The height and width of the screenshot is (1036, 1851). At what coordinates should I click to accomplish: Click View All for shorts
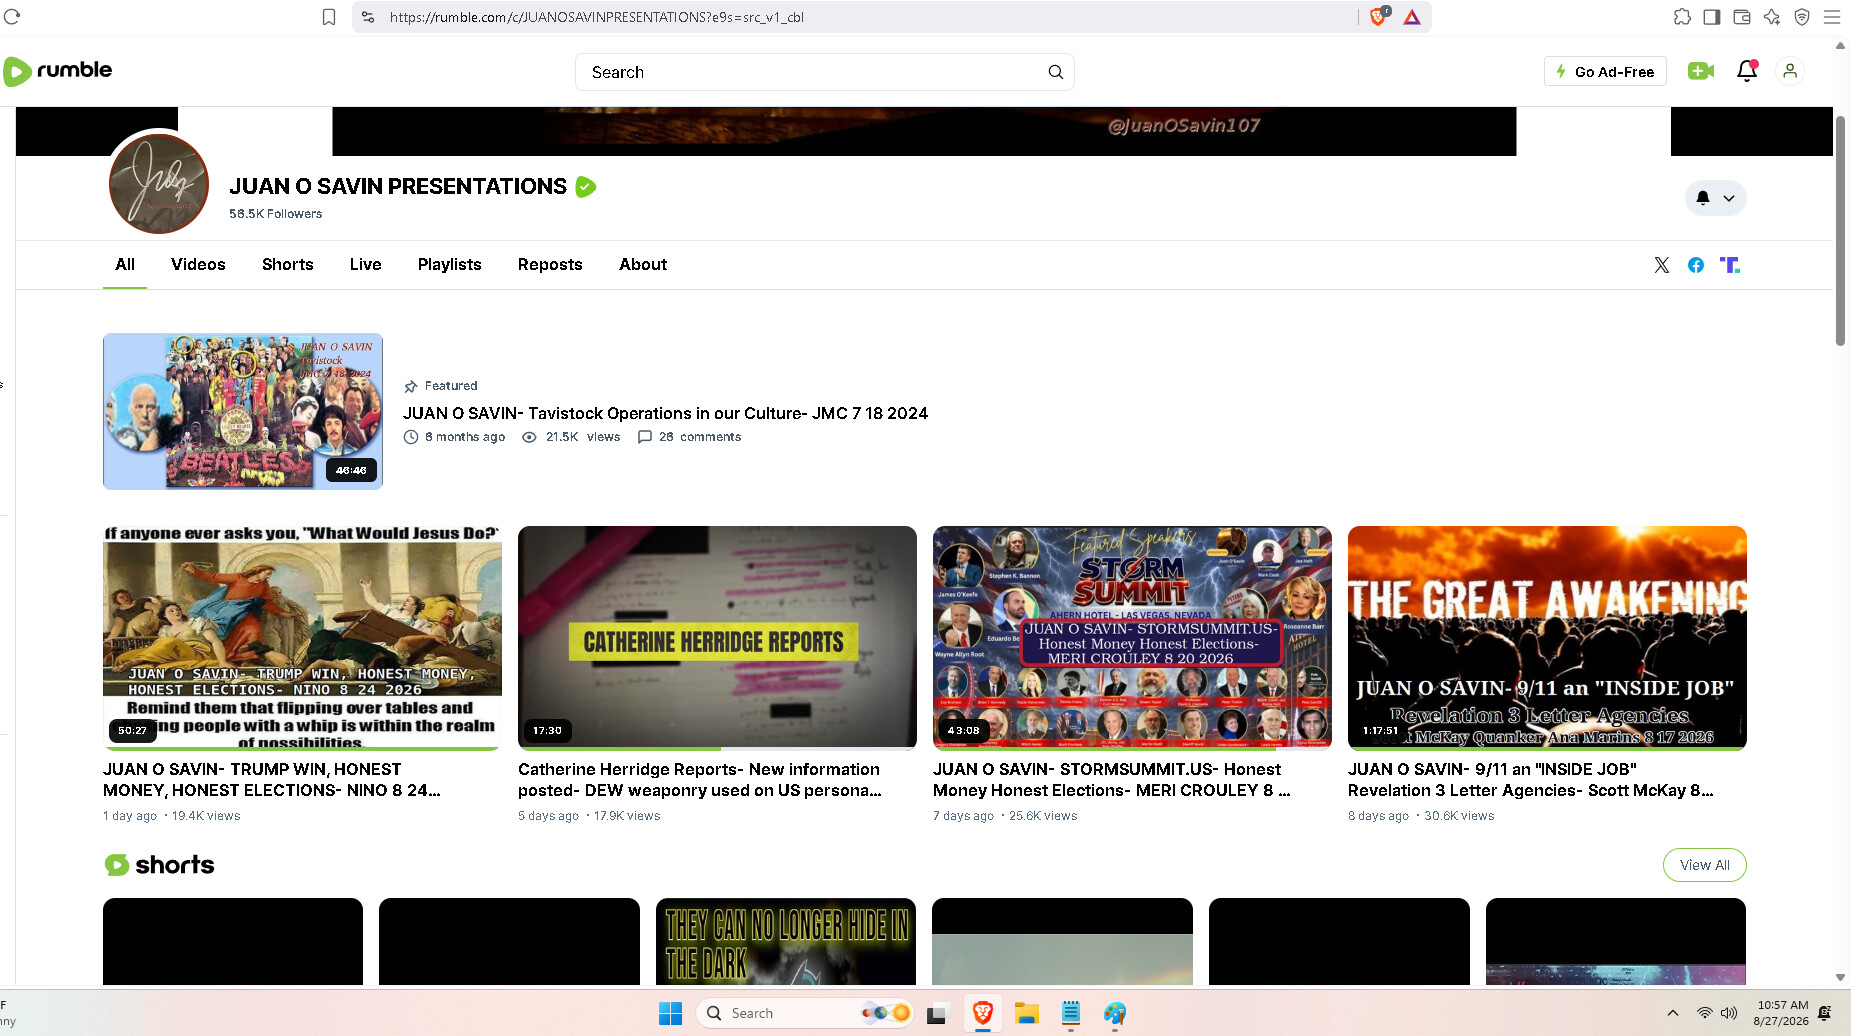coord(1705,865)
